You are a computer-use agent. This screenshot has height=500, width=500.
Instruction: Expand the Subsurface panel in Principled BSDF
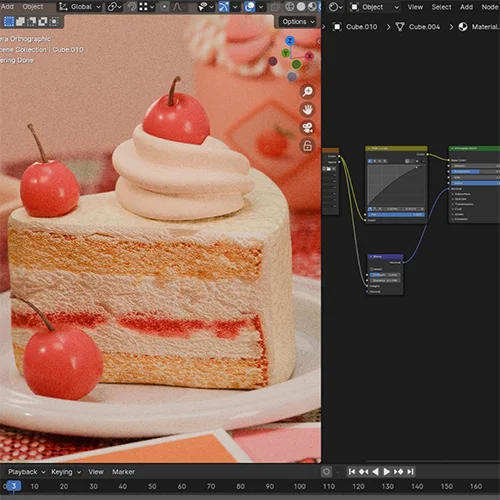462,194
